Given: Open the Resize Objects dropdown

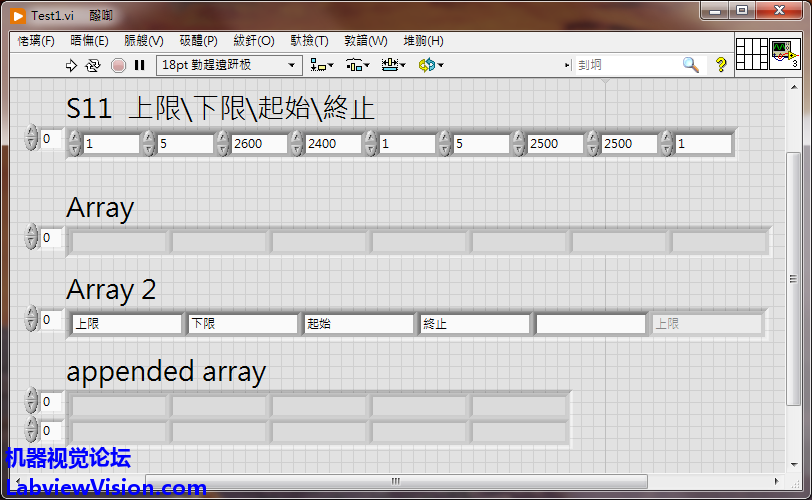Looking at the screenshot, I should click(393, 65).
